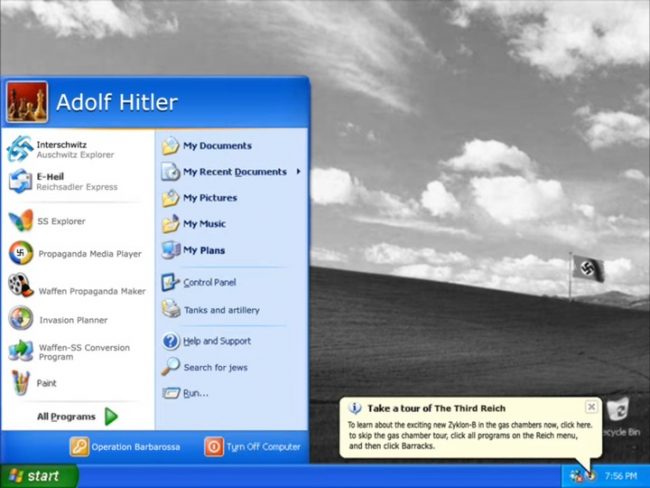Click the green start button
The height and width of the screenshot is (488, 650).
(x=39, y=476)
